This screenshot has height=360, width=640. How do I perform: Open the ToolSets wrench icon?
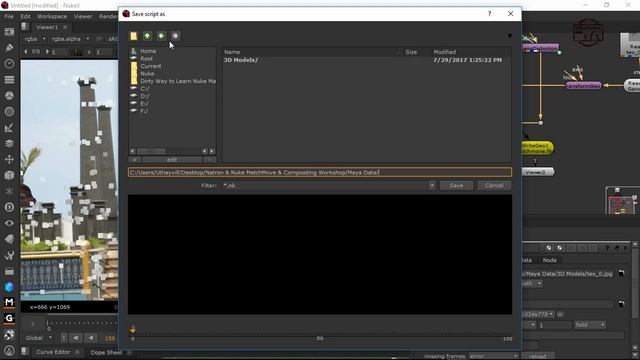click(9, 256)
